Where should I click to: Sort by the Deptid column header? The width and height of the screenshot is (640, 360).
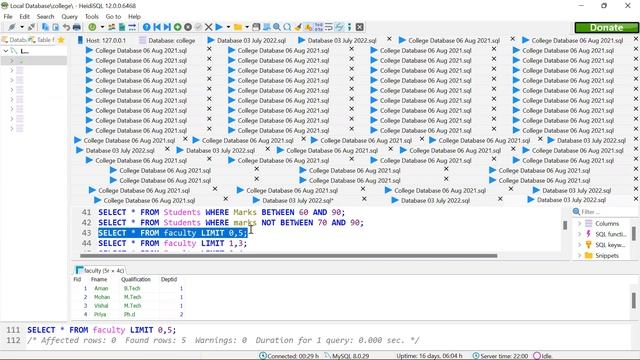pos(169,280)
